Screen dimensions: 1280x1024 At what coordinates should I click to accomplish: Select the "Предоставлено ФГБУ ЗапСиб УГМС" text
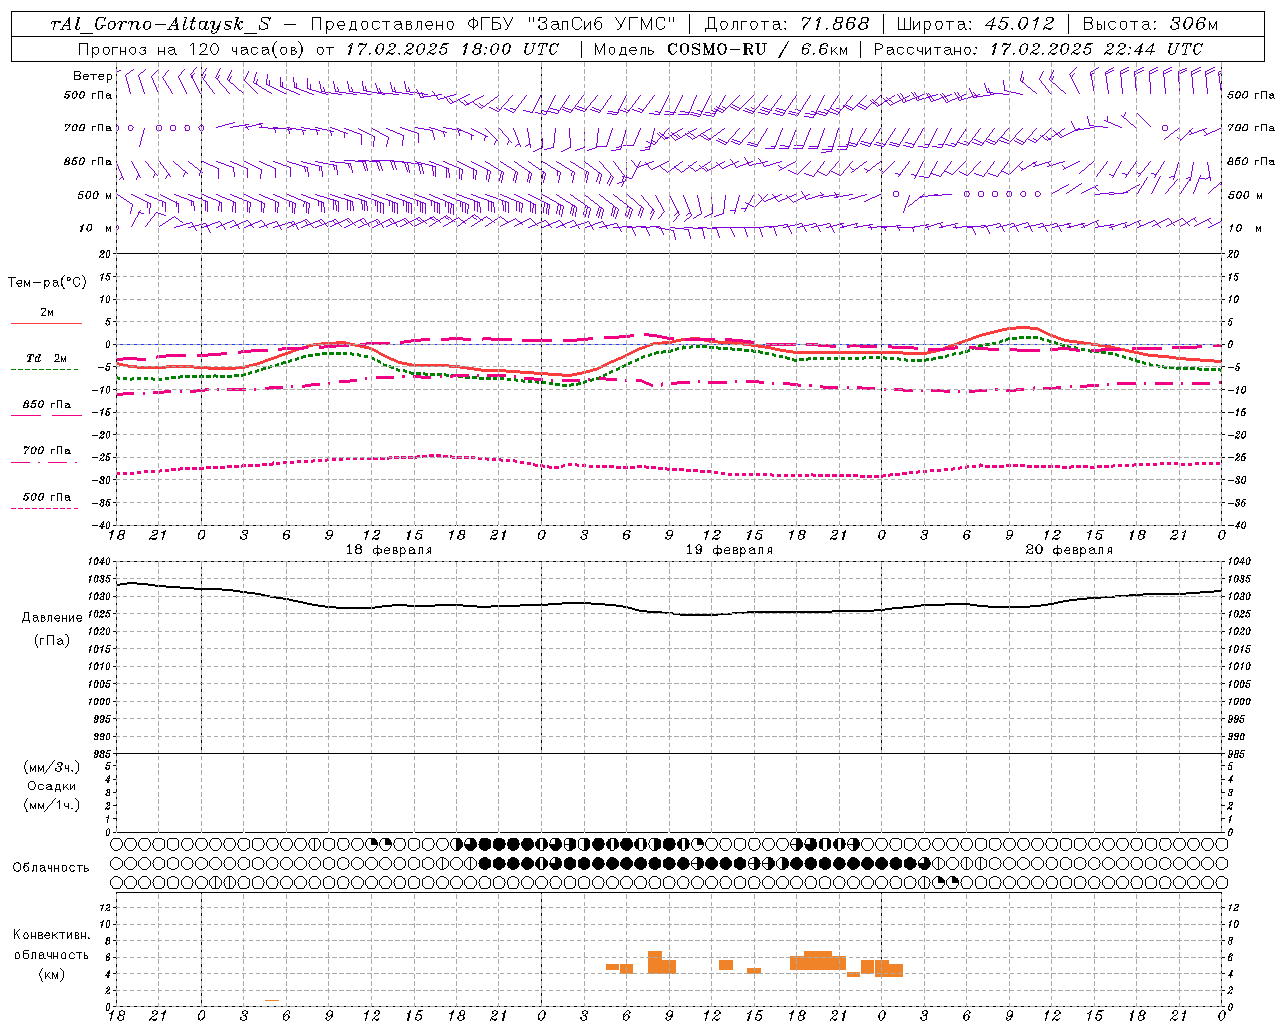click(494, 24)
